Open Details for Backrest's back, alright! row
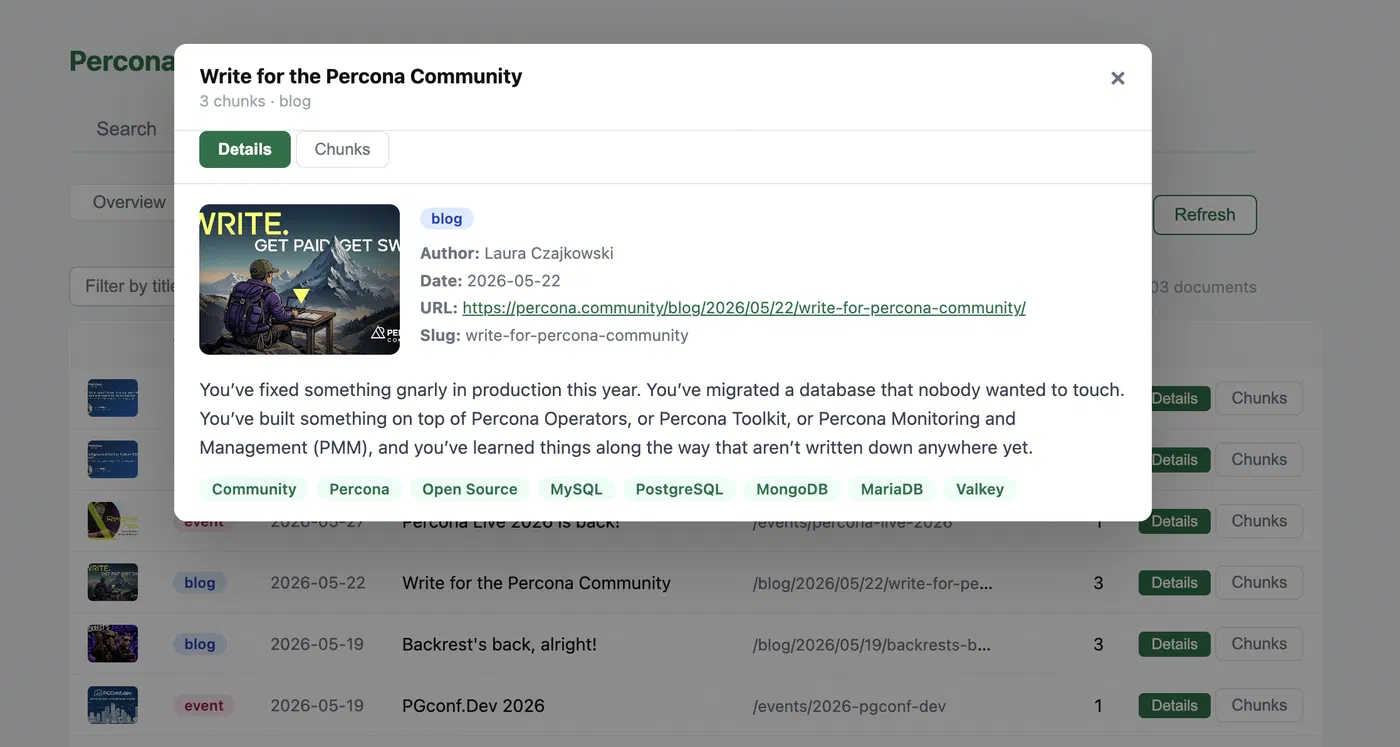Viewport: 1400px width, 747px height. click(x=1174, y=644)
